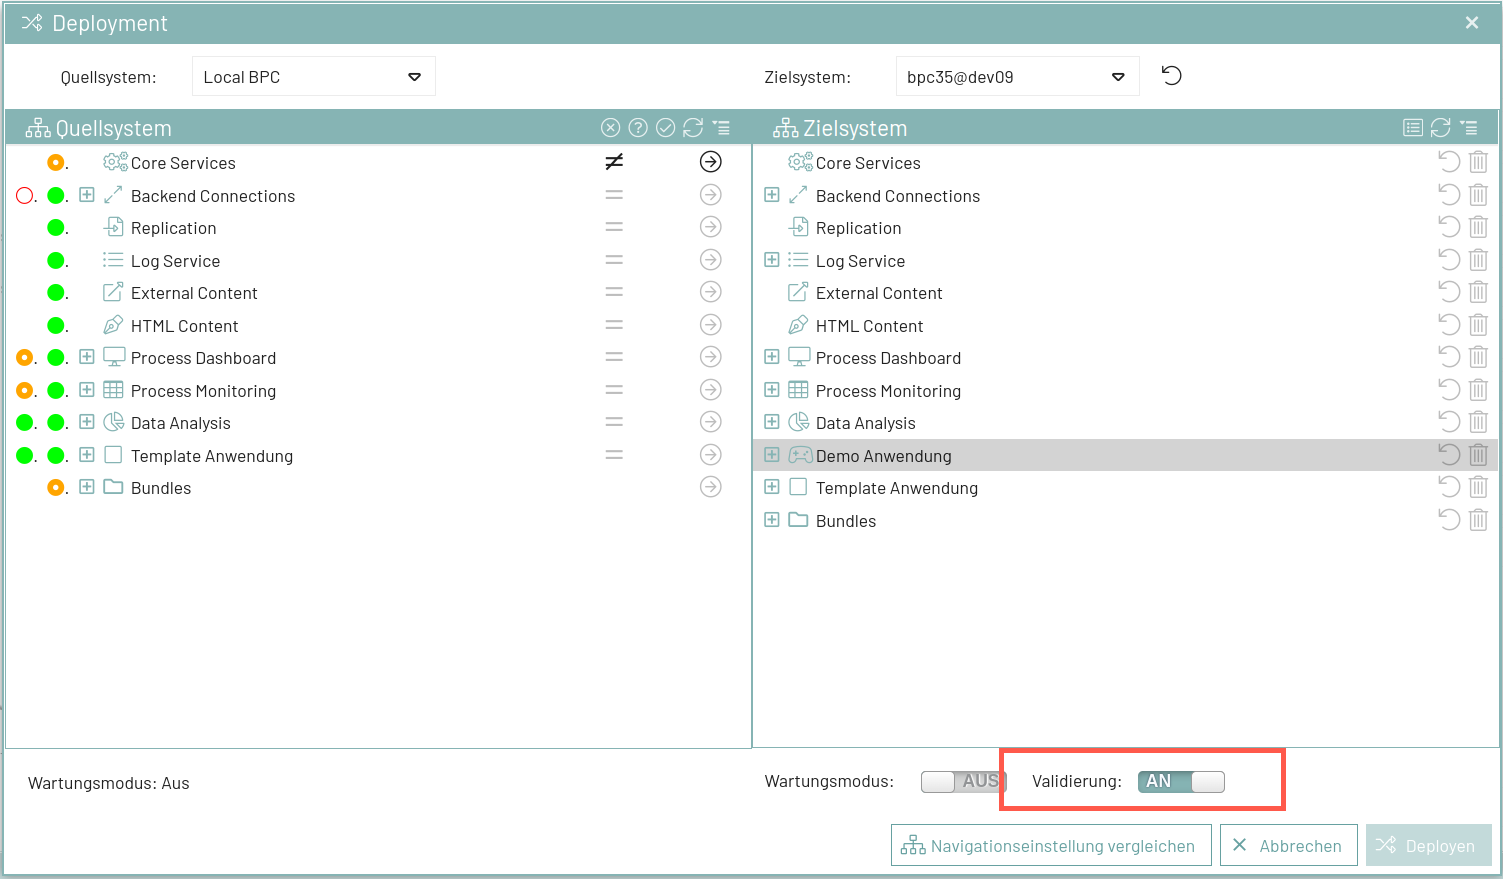The width and height of the screenshot is (1503, 879).
Task: Revert Backend Connections in Zielsystem
Action: point(1449,195)
